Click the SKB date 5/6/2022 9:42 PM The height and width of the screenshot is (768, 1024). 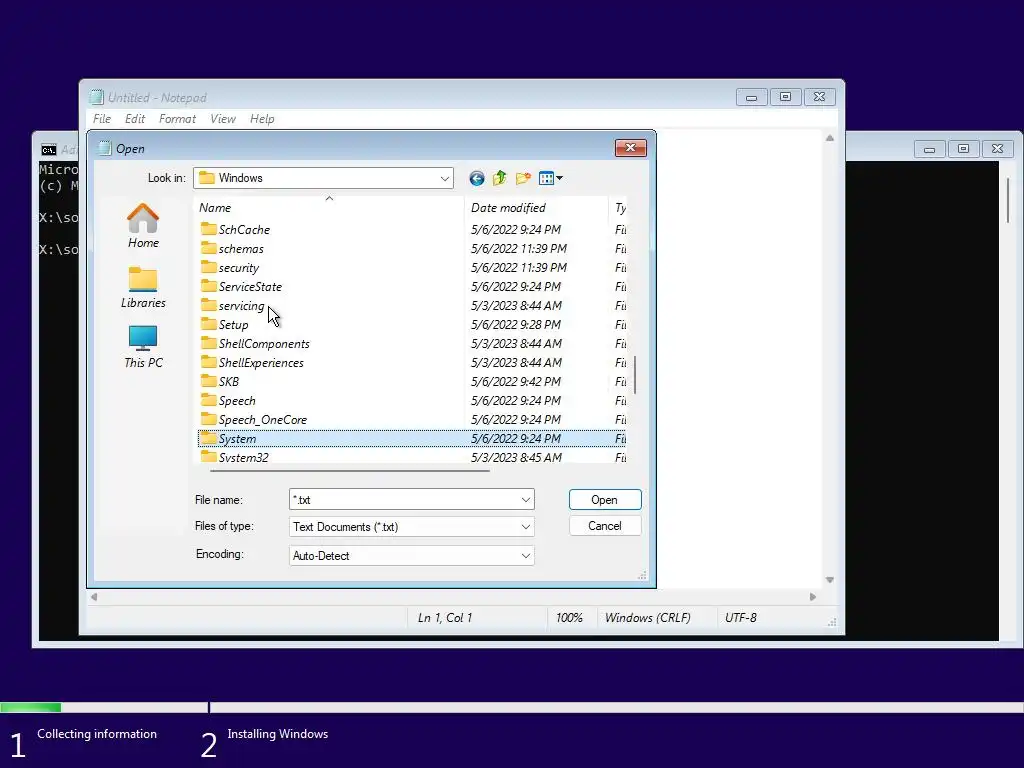point(516,381)
